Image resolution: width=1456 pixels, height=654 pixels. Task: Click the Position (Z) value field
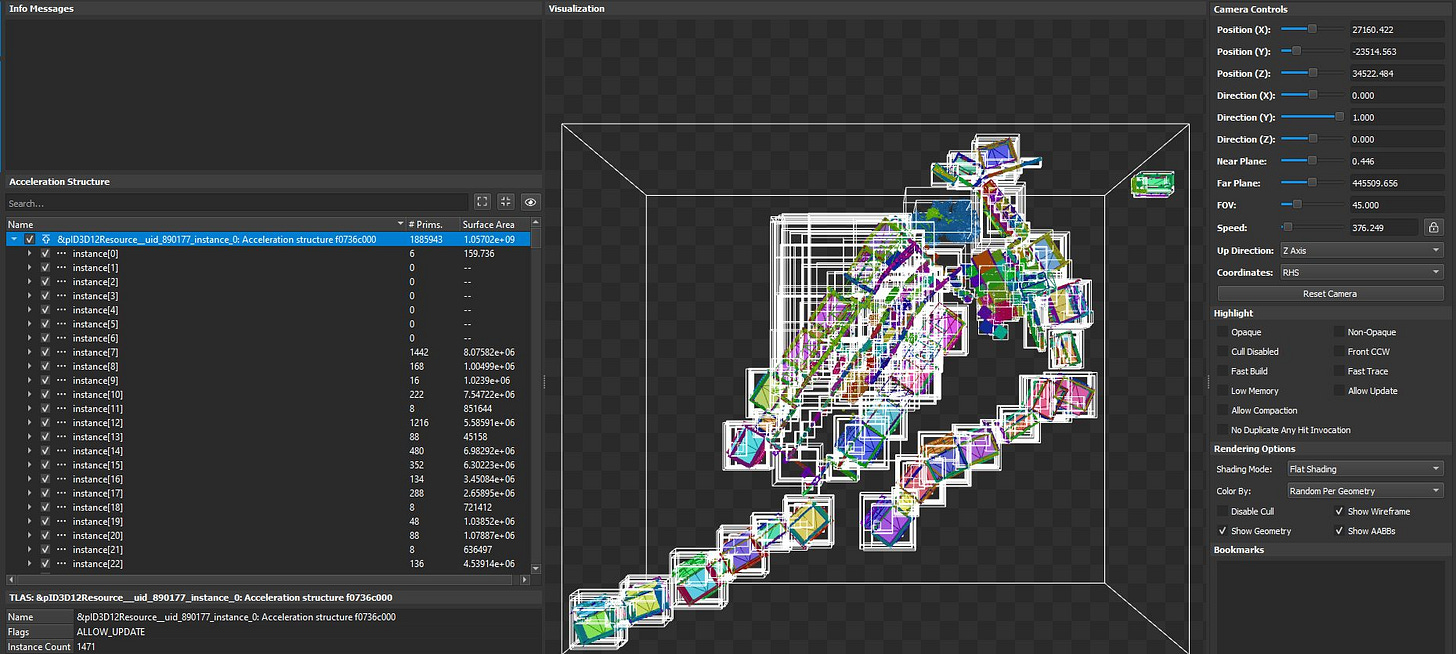point(1395,74)
